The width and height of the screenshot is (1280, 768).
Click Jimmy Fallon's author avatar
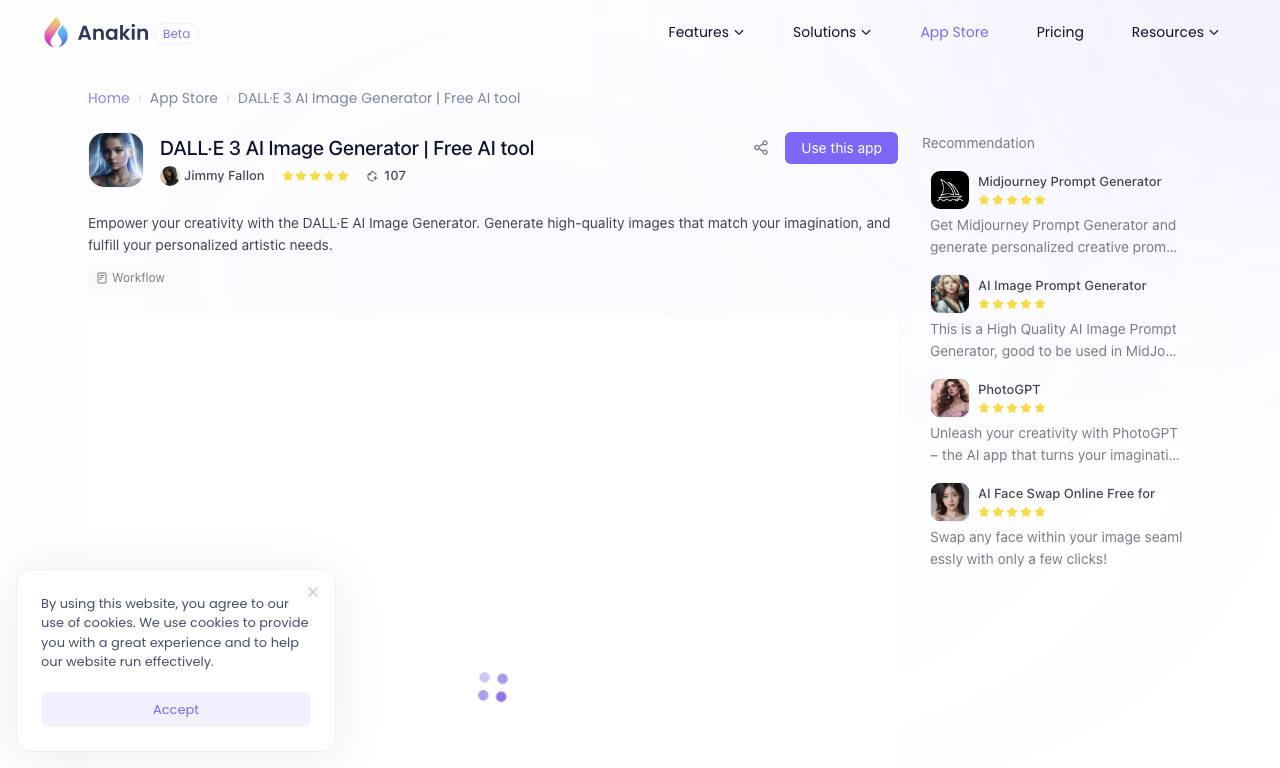(170, 176)
